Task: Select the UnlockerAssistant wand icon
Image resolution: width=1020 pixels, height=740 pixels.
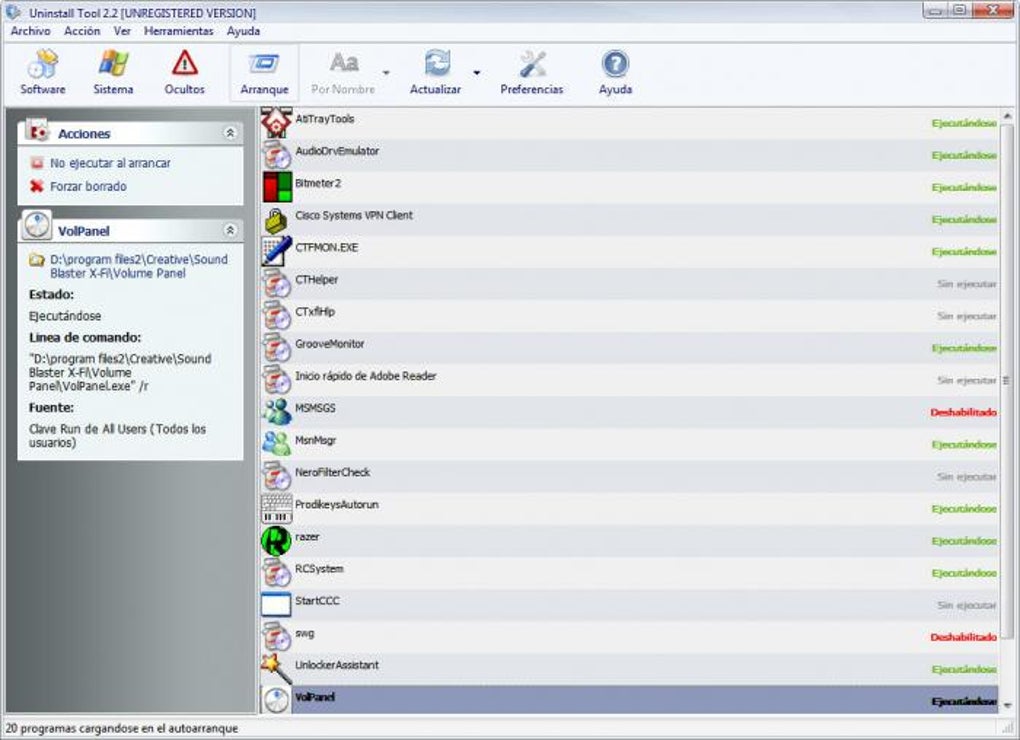Action: [276, 669]
